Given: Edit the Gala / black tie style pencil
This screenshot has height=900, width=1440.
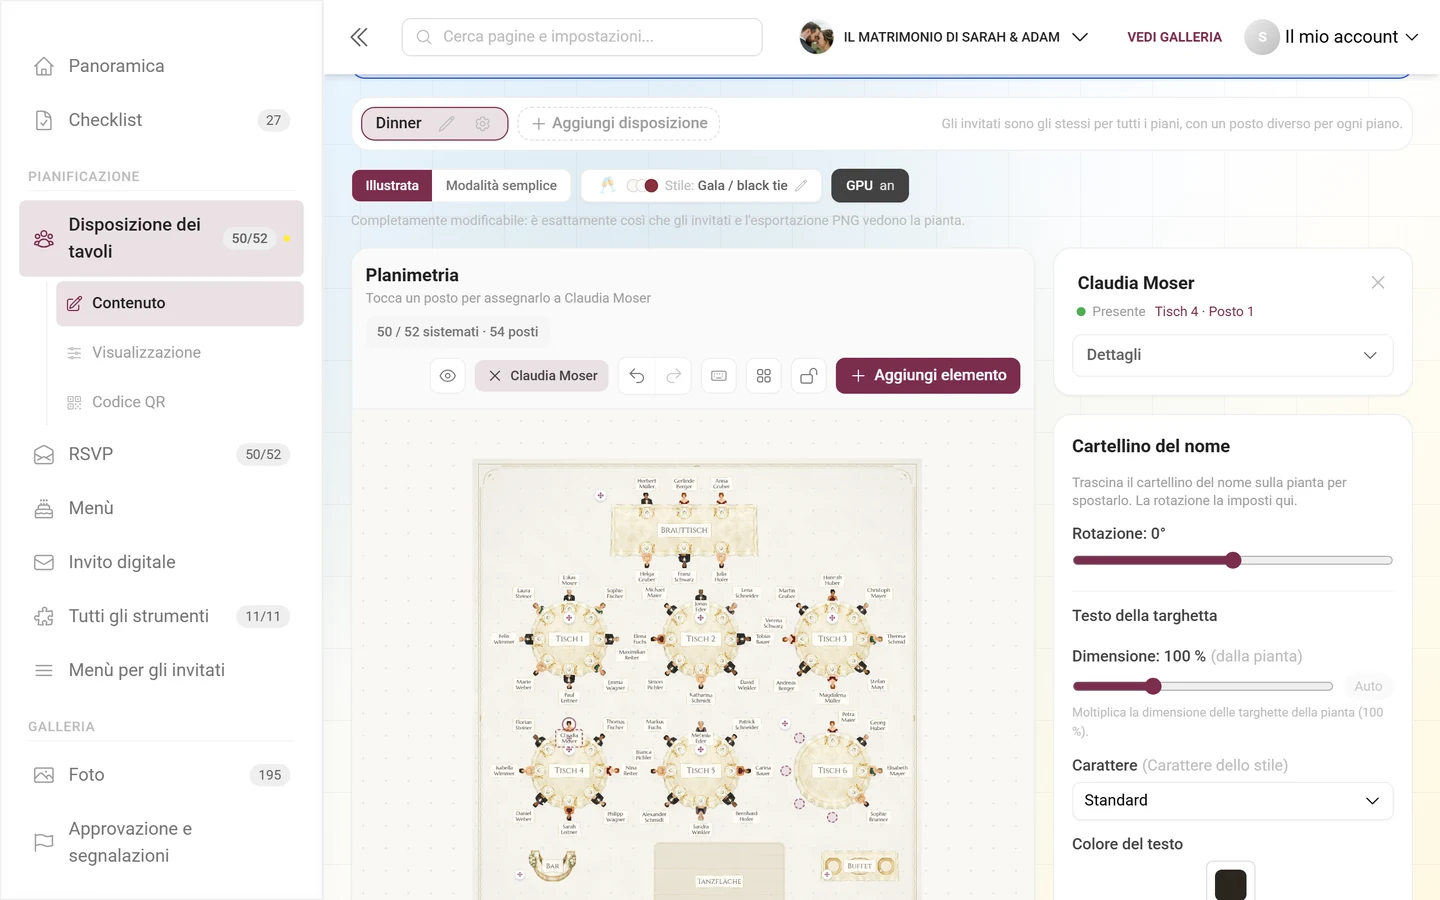Looking at the screenshot, I should click(x=801, y=186).
